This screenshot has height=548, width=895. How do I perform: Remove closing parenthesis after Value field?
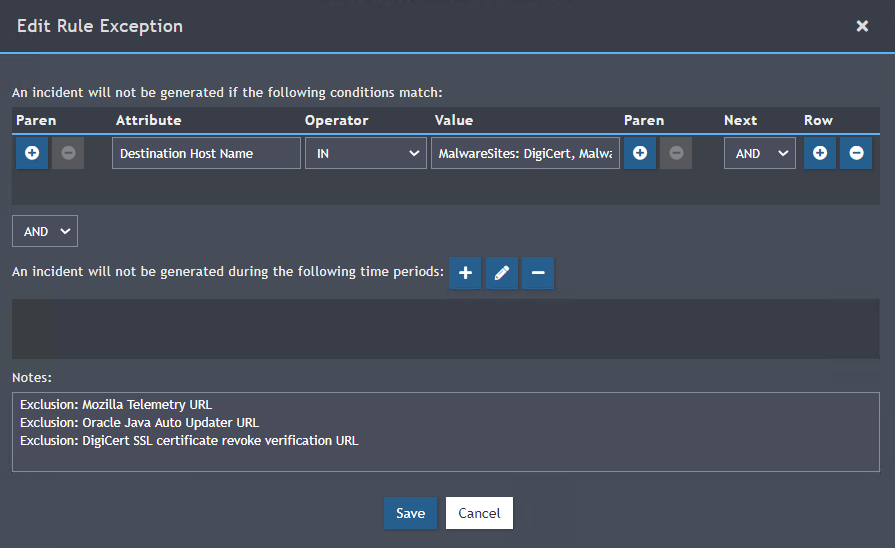[x=676, y=153]
